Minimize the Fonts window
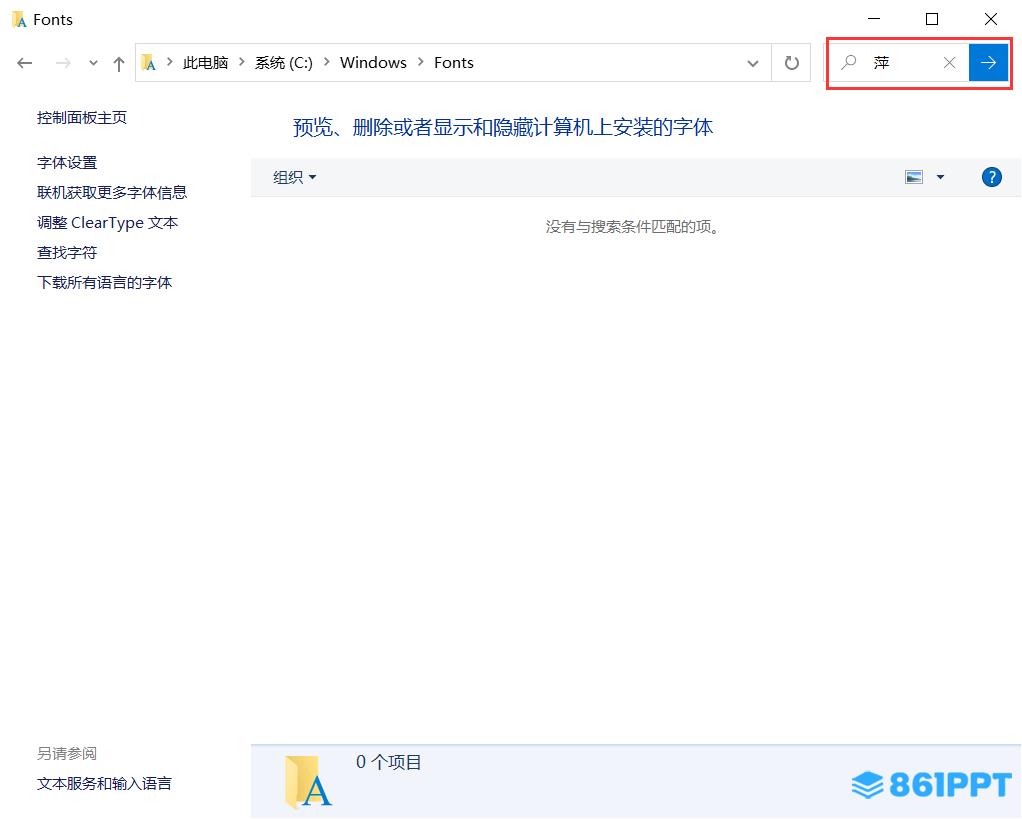1022x819 pixels. pyautogui.click(x=874, y=19)
